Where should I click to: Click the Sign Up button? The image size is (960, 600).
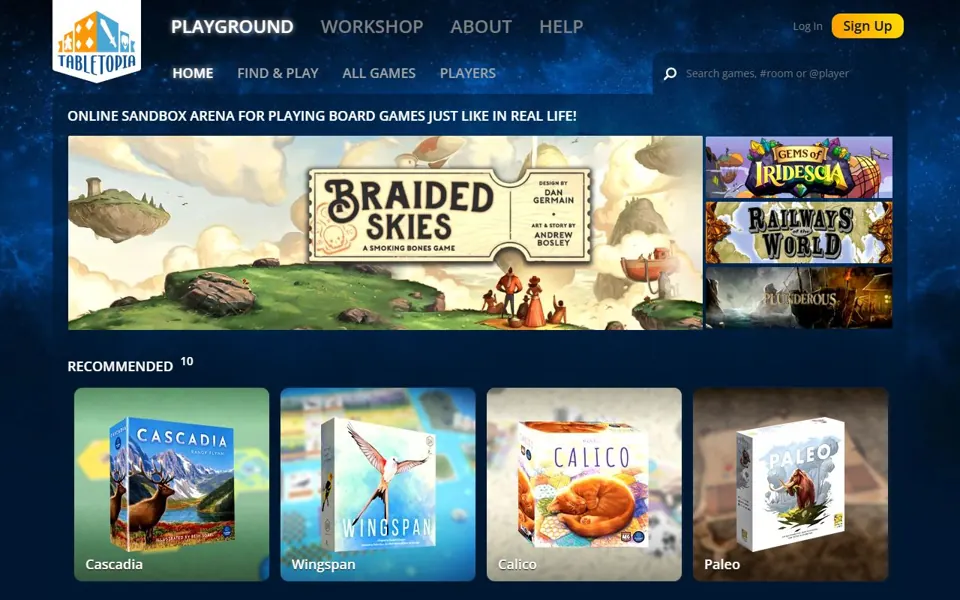pos(868,26)
